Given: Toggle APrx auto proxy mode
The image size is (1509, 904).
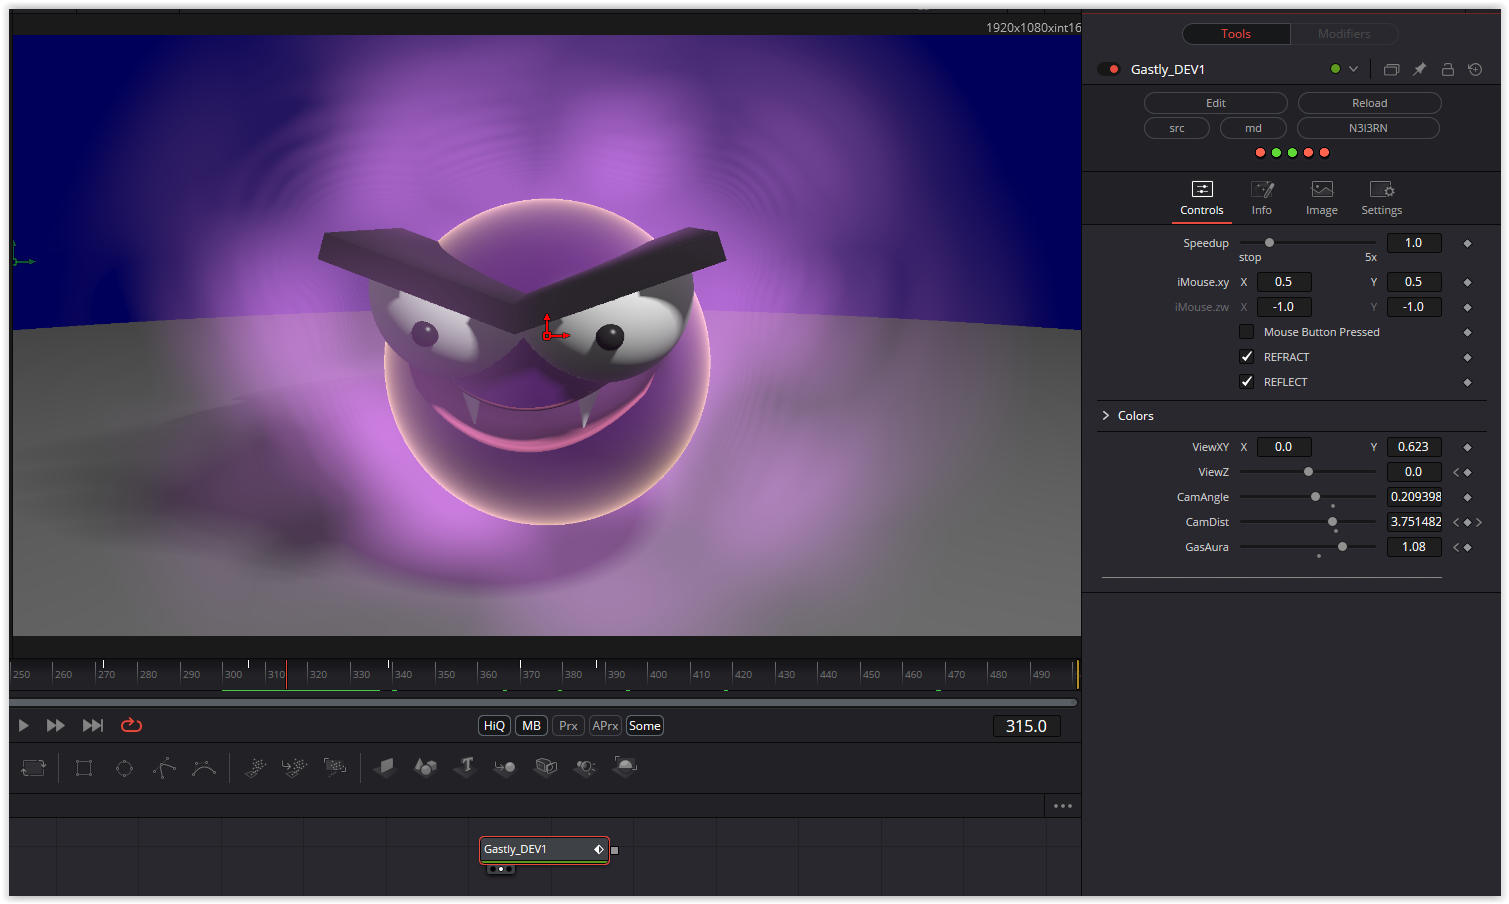Looking at the screenshot, I should [605, 726].
